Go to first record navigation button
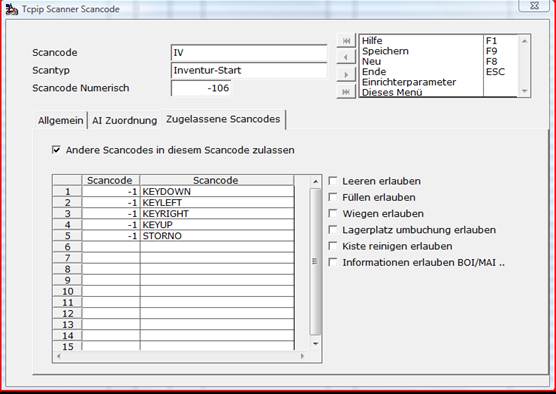 tap(346, 41)
